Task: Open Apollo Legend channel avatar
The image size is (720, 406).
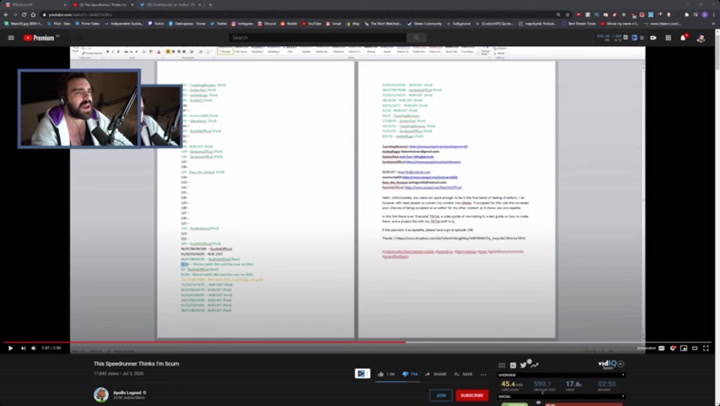Action: click(101, 395)
